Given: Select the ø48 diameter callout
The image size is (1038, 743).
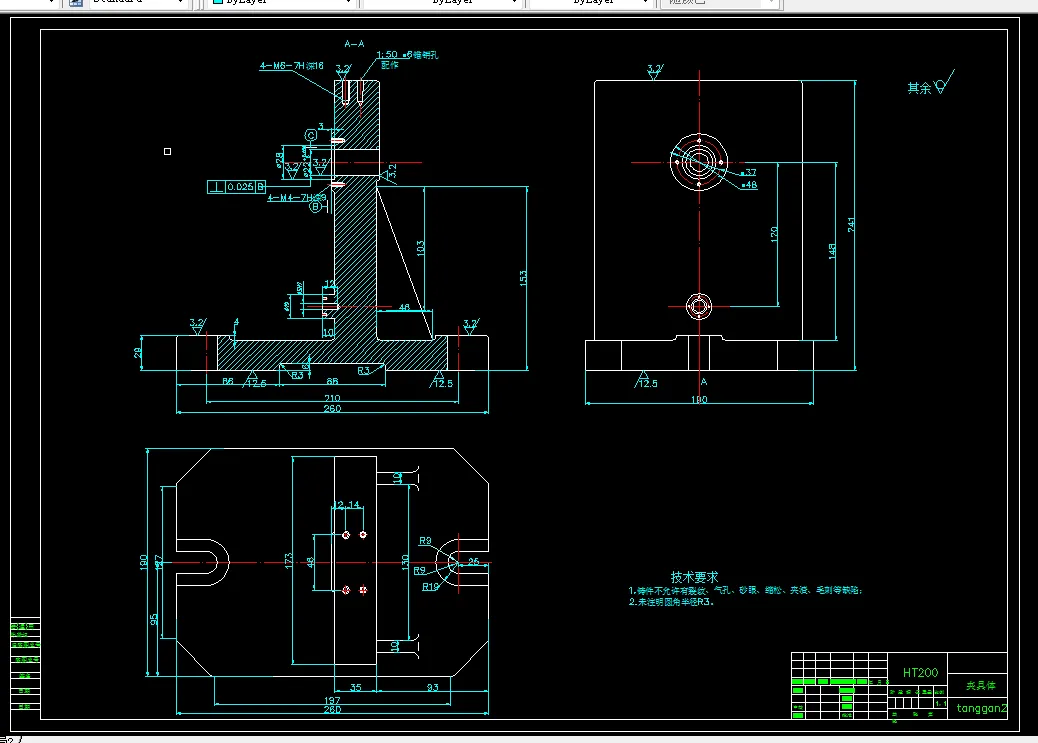Looking at the screenshot, I should 749,185.
